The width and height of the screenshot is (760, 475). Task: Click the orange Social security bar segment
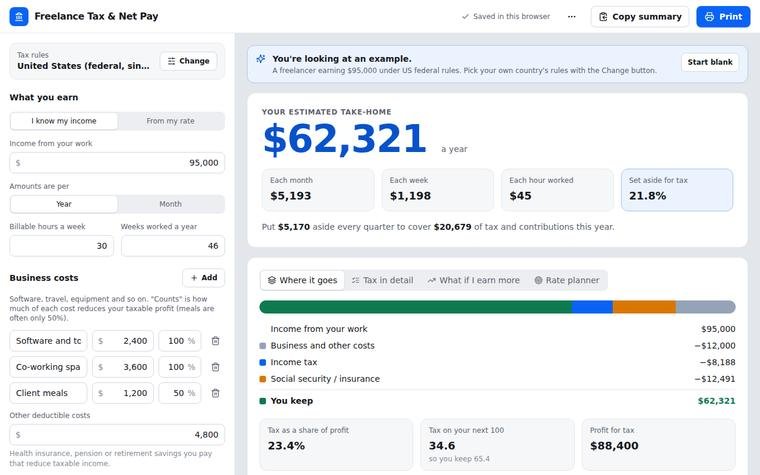(645, 307)
